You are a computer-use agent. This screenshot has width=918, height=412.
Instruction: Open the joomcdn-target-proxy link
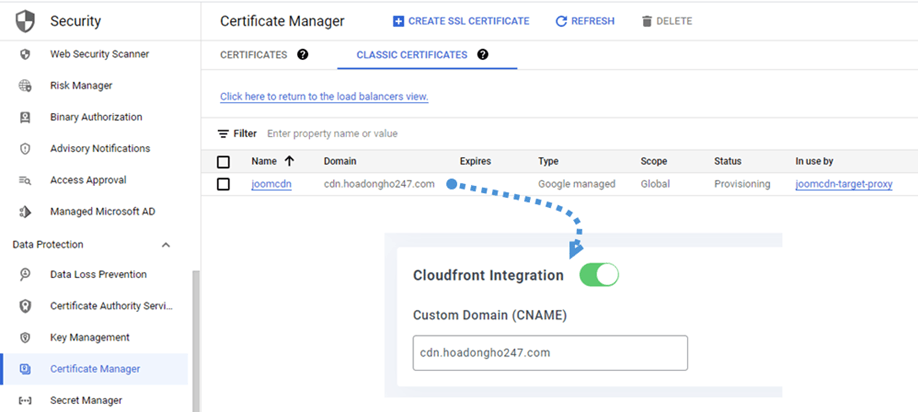pos(843,184)
